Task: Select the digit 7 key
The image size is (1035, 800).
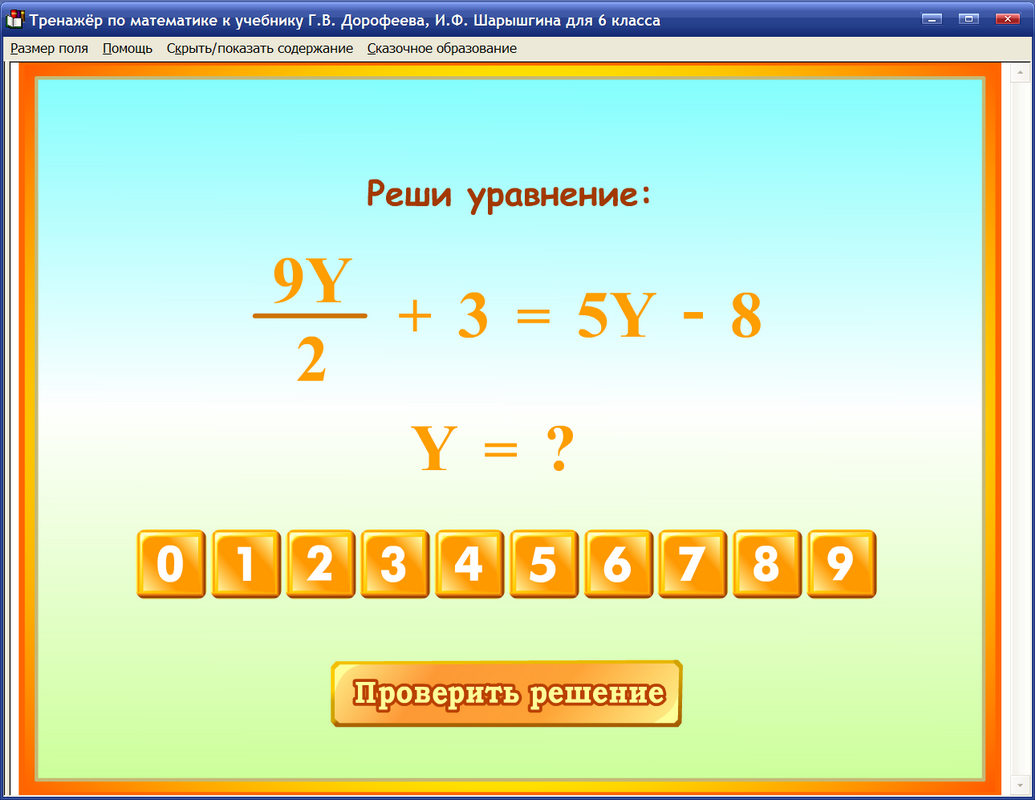Action: 692,564
